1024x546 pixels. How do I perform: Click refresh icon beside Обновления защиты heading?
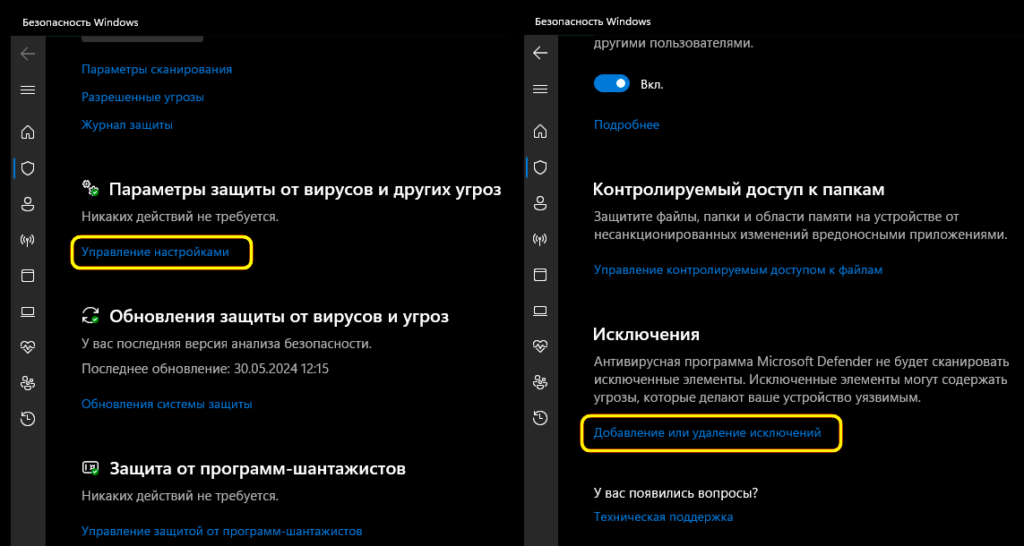coord(90,316)
